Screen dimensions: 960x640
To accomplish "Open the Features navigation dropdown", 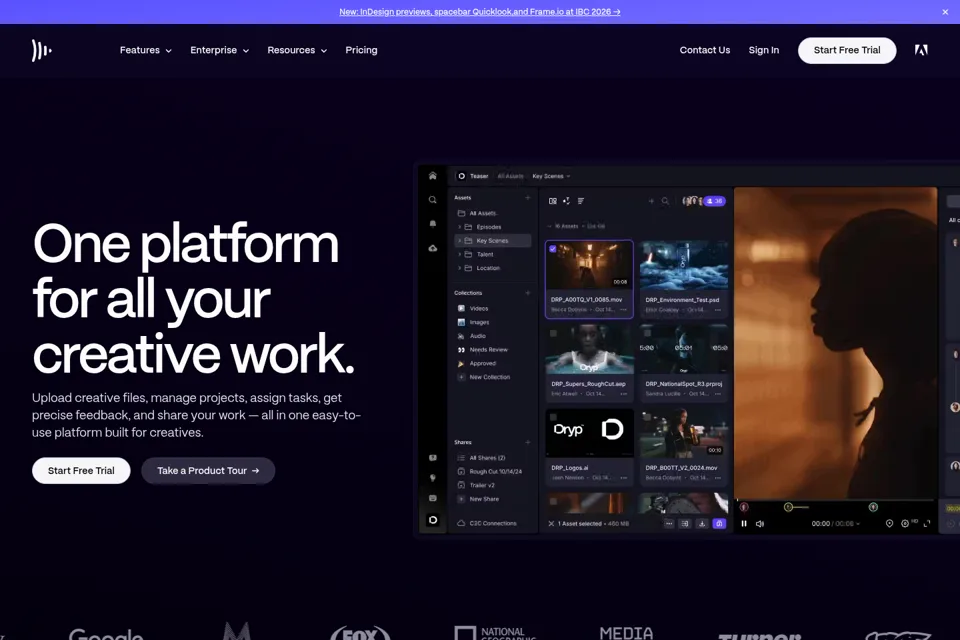I will [x=146, y=50].
